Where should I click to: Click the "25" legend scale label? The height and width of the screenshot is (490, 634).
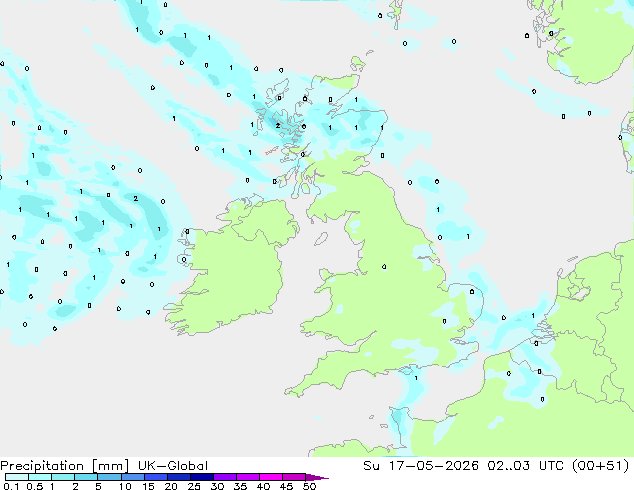point(194,486)
